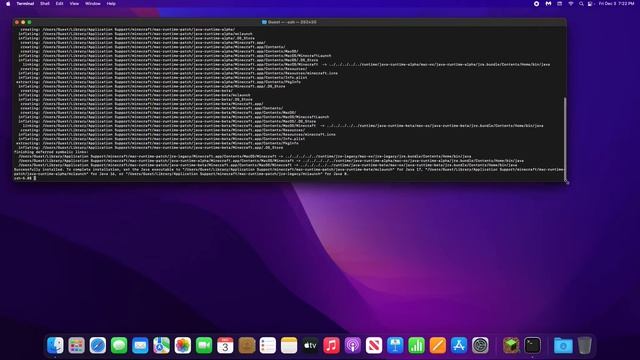Open Finder from the Dock
Viewport: 640px width, 360px height.
[x=55, y=346]
